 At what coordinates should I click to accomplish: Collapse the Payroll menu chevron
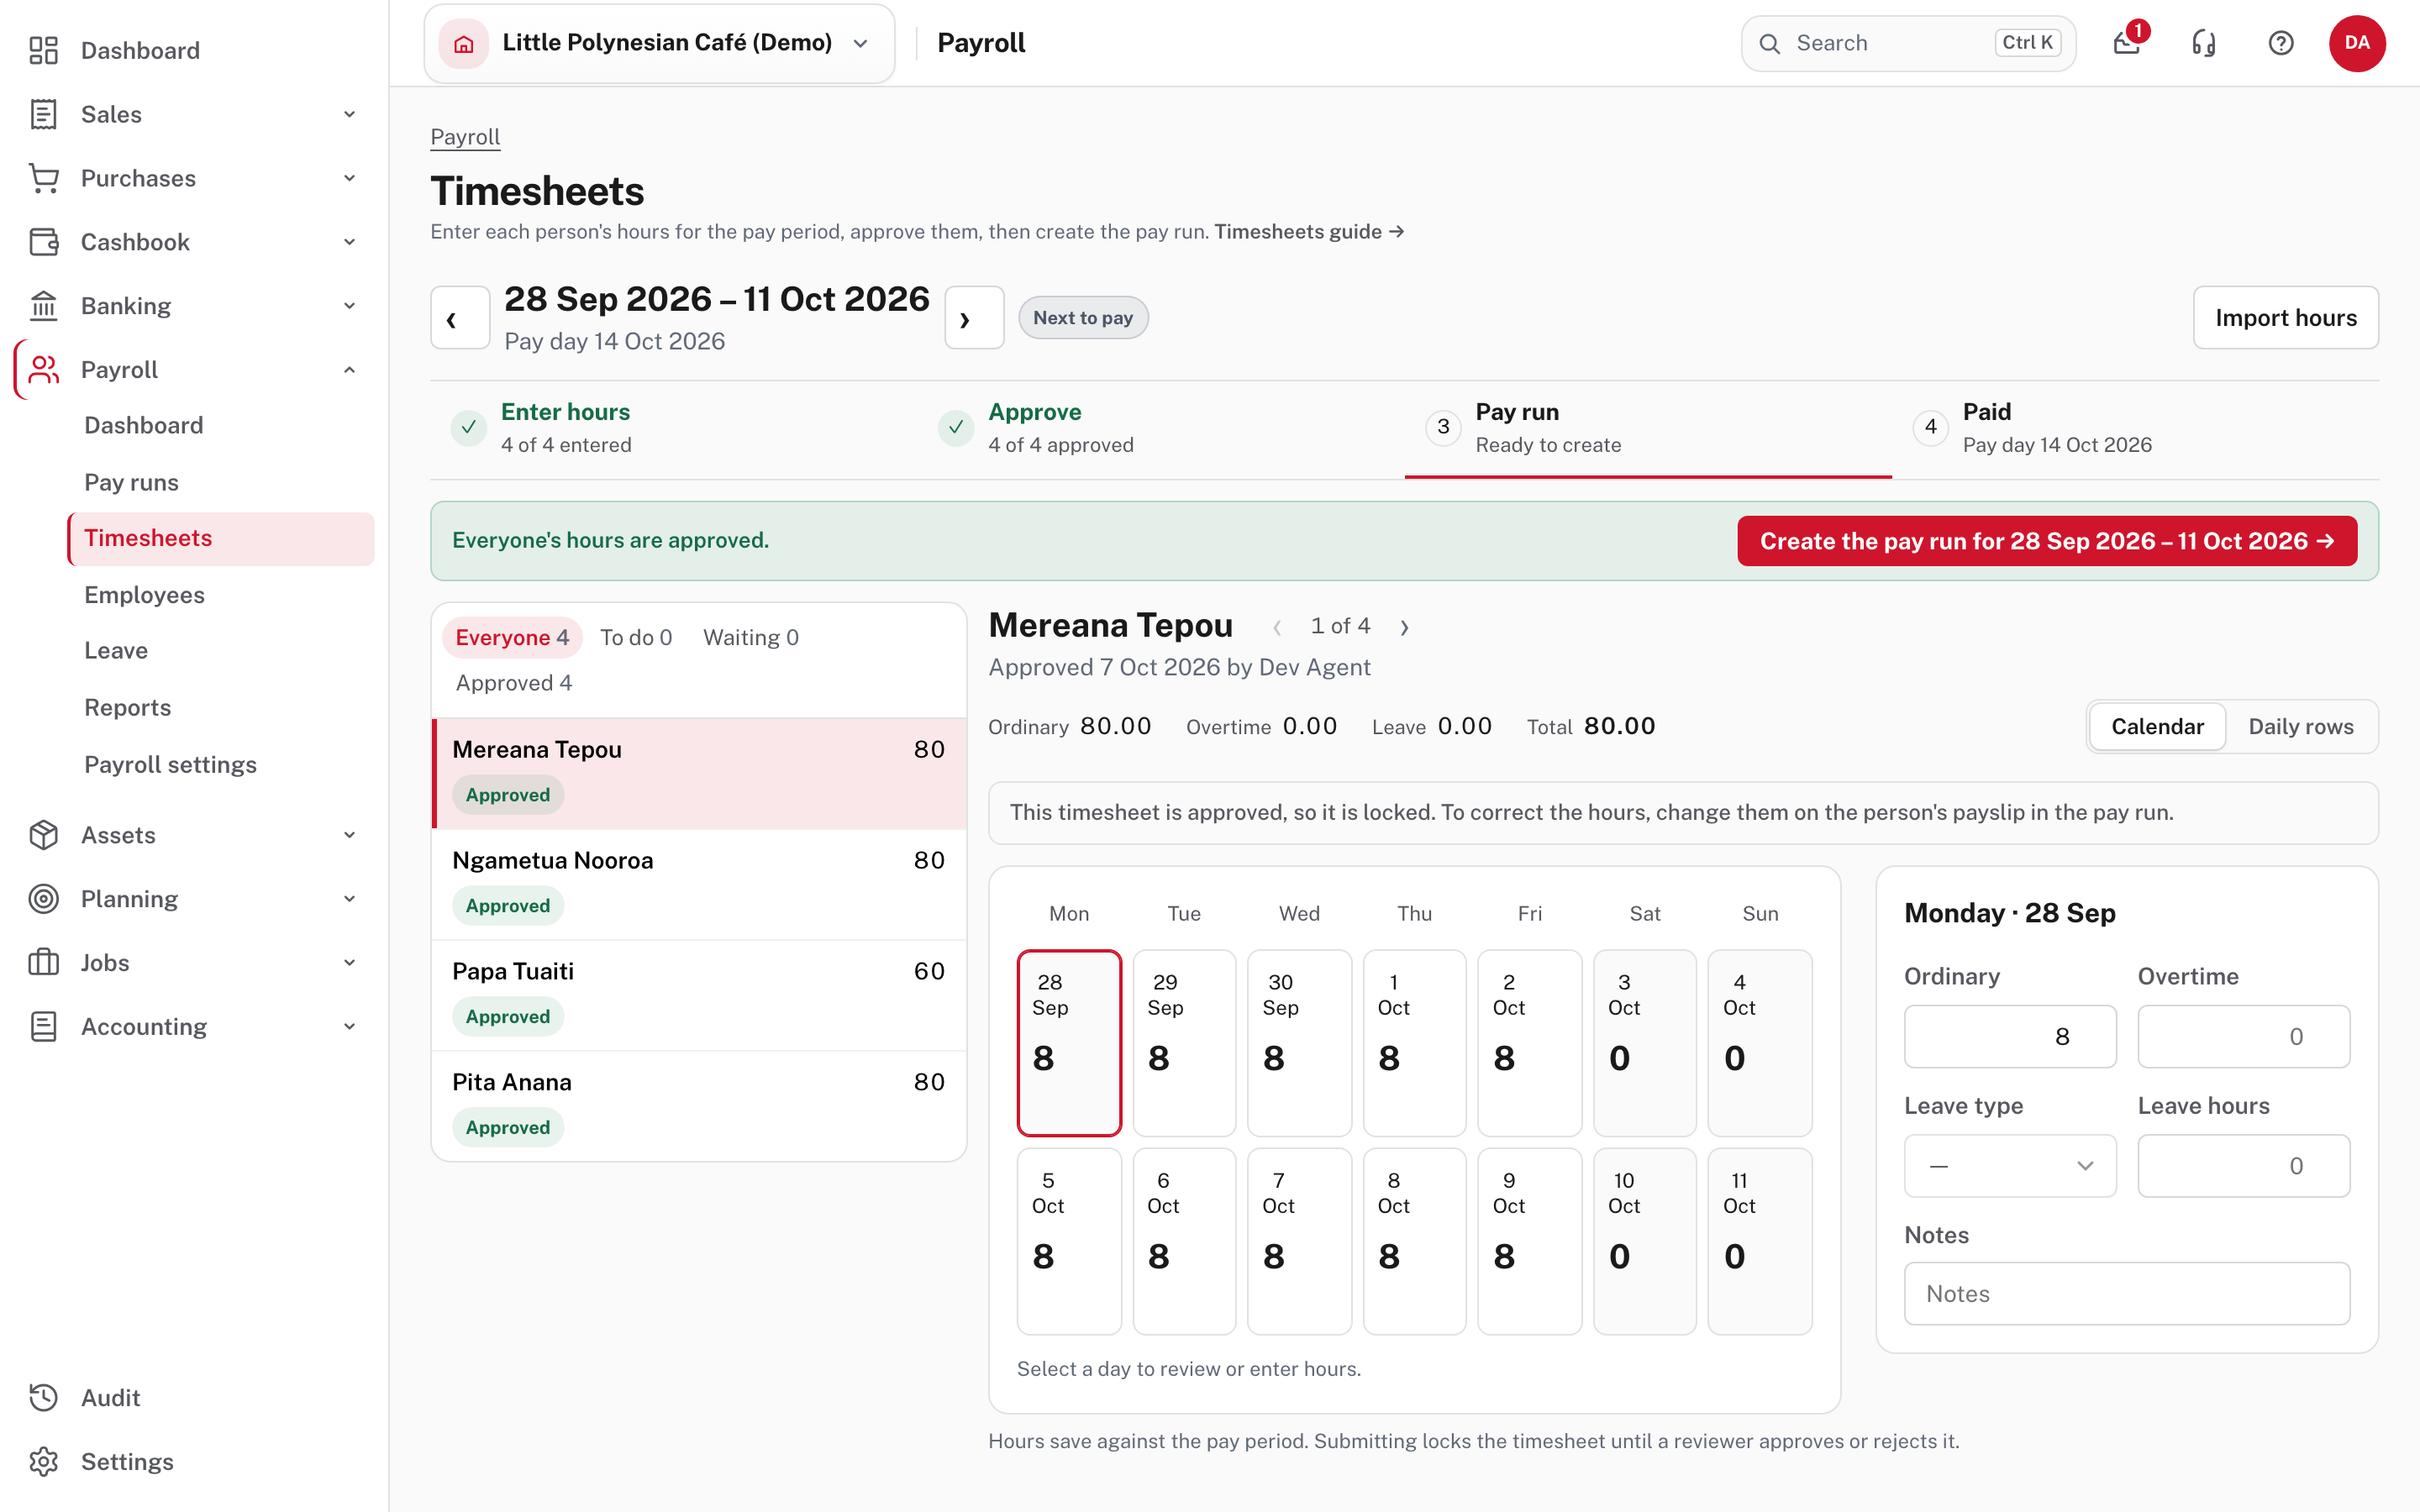click(349, 370)
